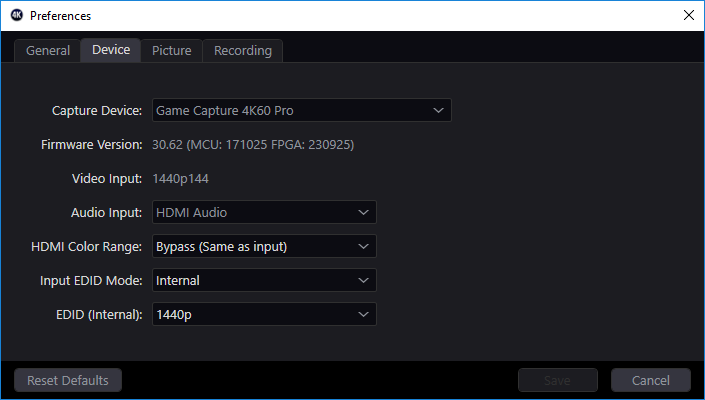Click the Audio Input label
705x400 pixels.
107,213
